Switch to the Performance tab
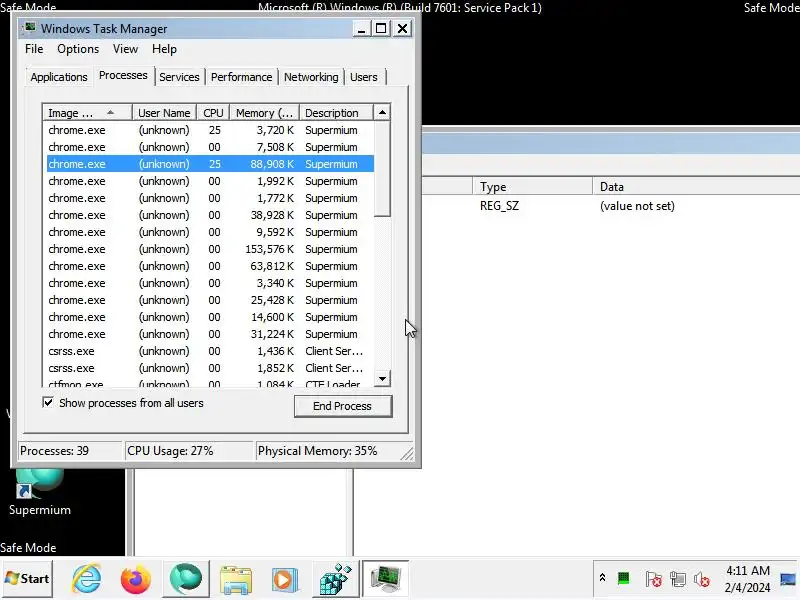The height and width of the screenshot is (600, 800). [x=241, y=77]
